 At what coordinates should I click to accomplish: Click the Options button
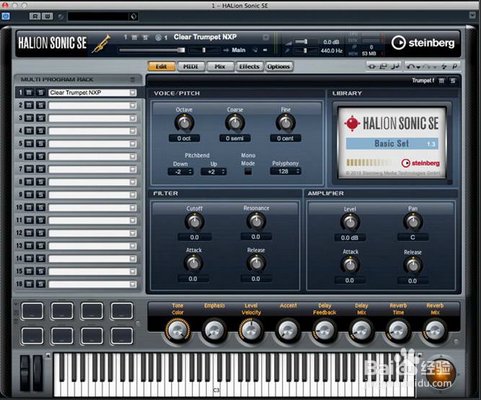click(x=278, y=66)
